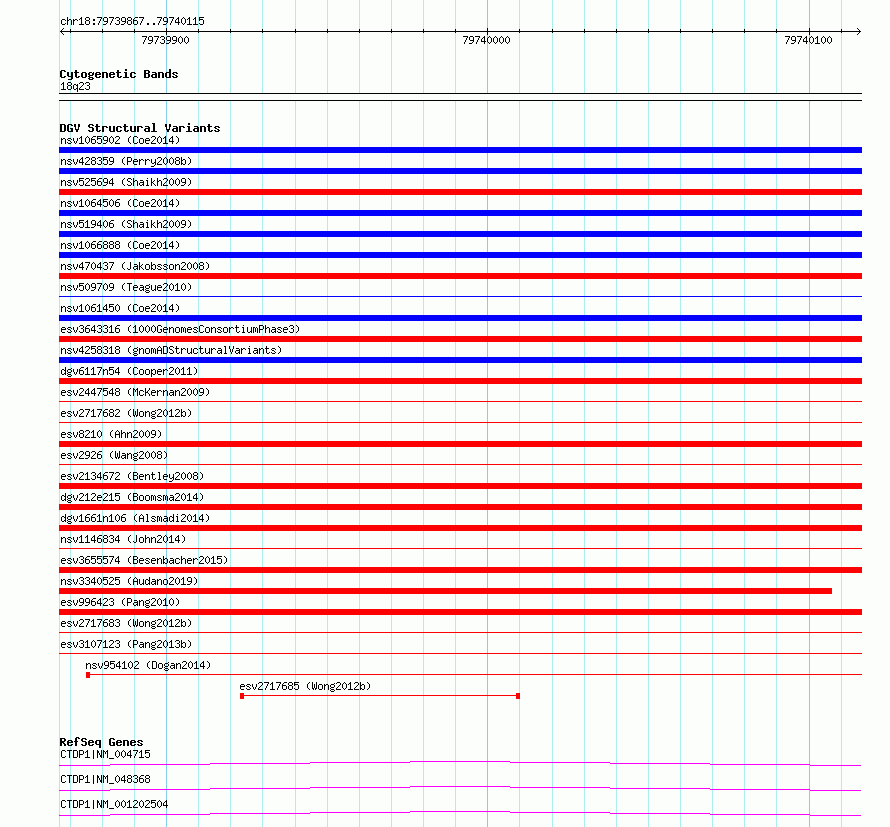Select nsv1146834 (John2014) label

click(123, 539)
